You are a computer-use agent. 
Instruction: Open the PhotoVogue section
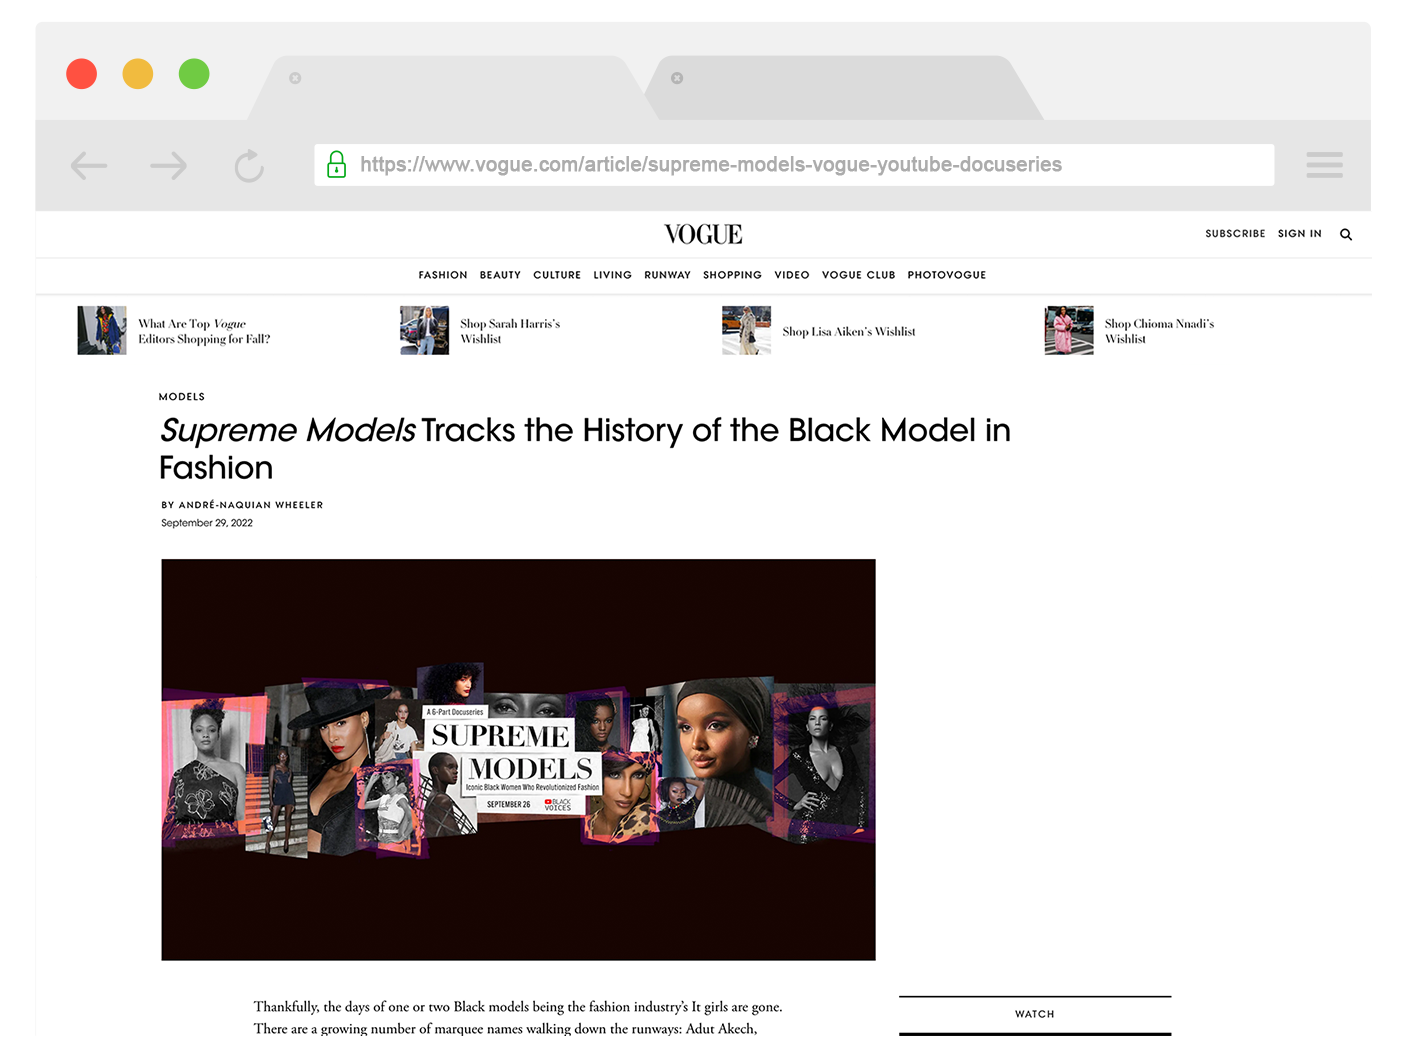click(947, 275)
